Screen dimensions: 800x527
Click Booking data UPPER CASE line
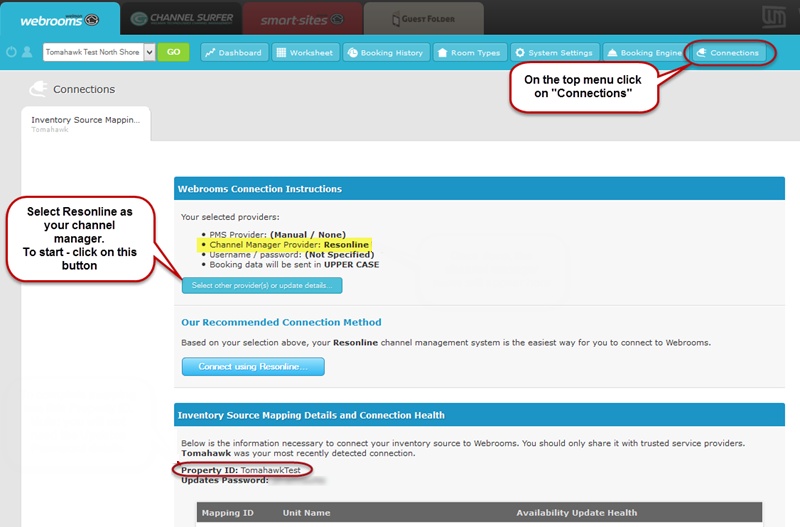[x=294, y=265]
